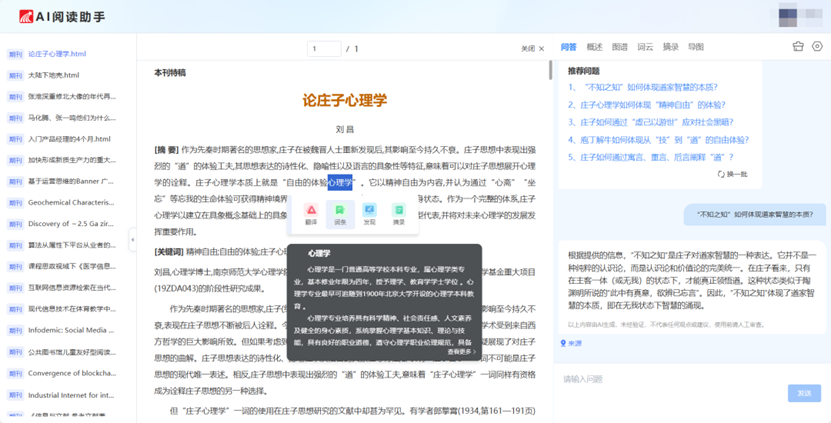Click 关闭 to close the document
The image size is (831, 423).
pos(532,49)
